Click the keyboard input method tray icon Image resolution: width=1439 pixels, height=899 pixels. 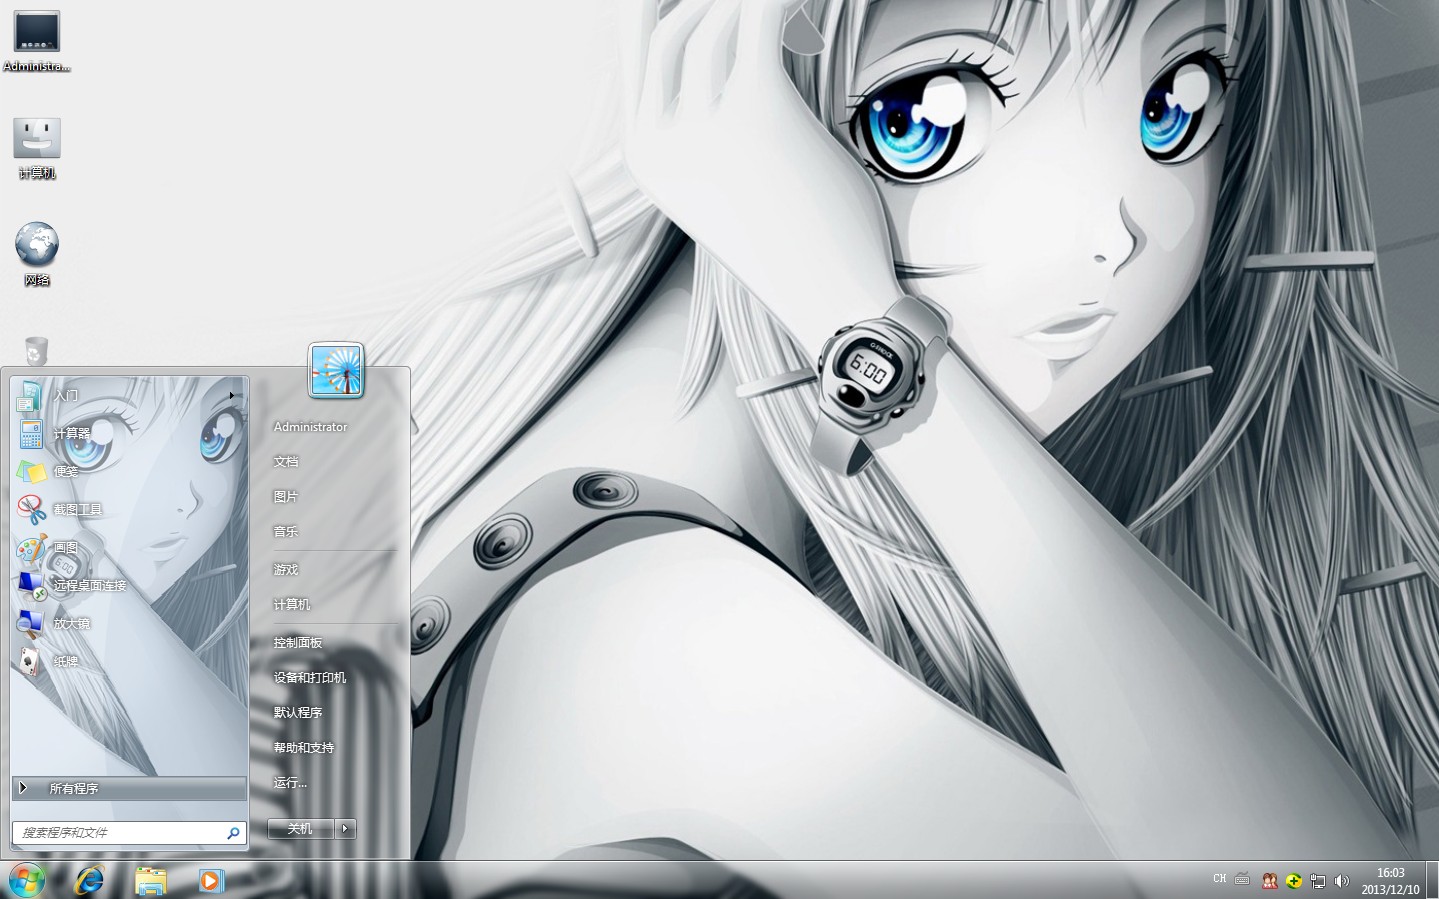[x=1242, y=880]
